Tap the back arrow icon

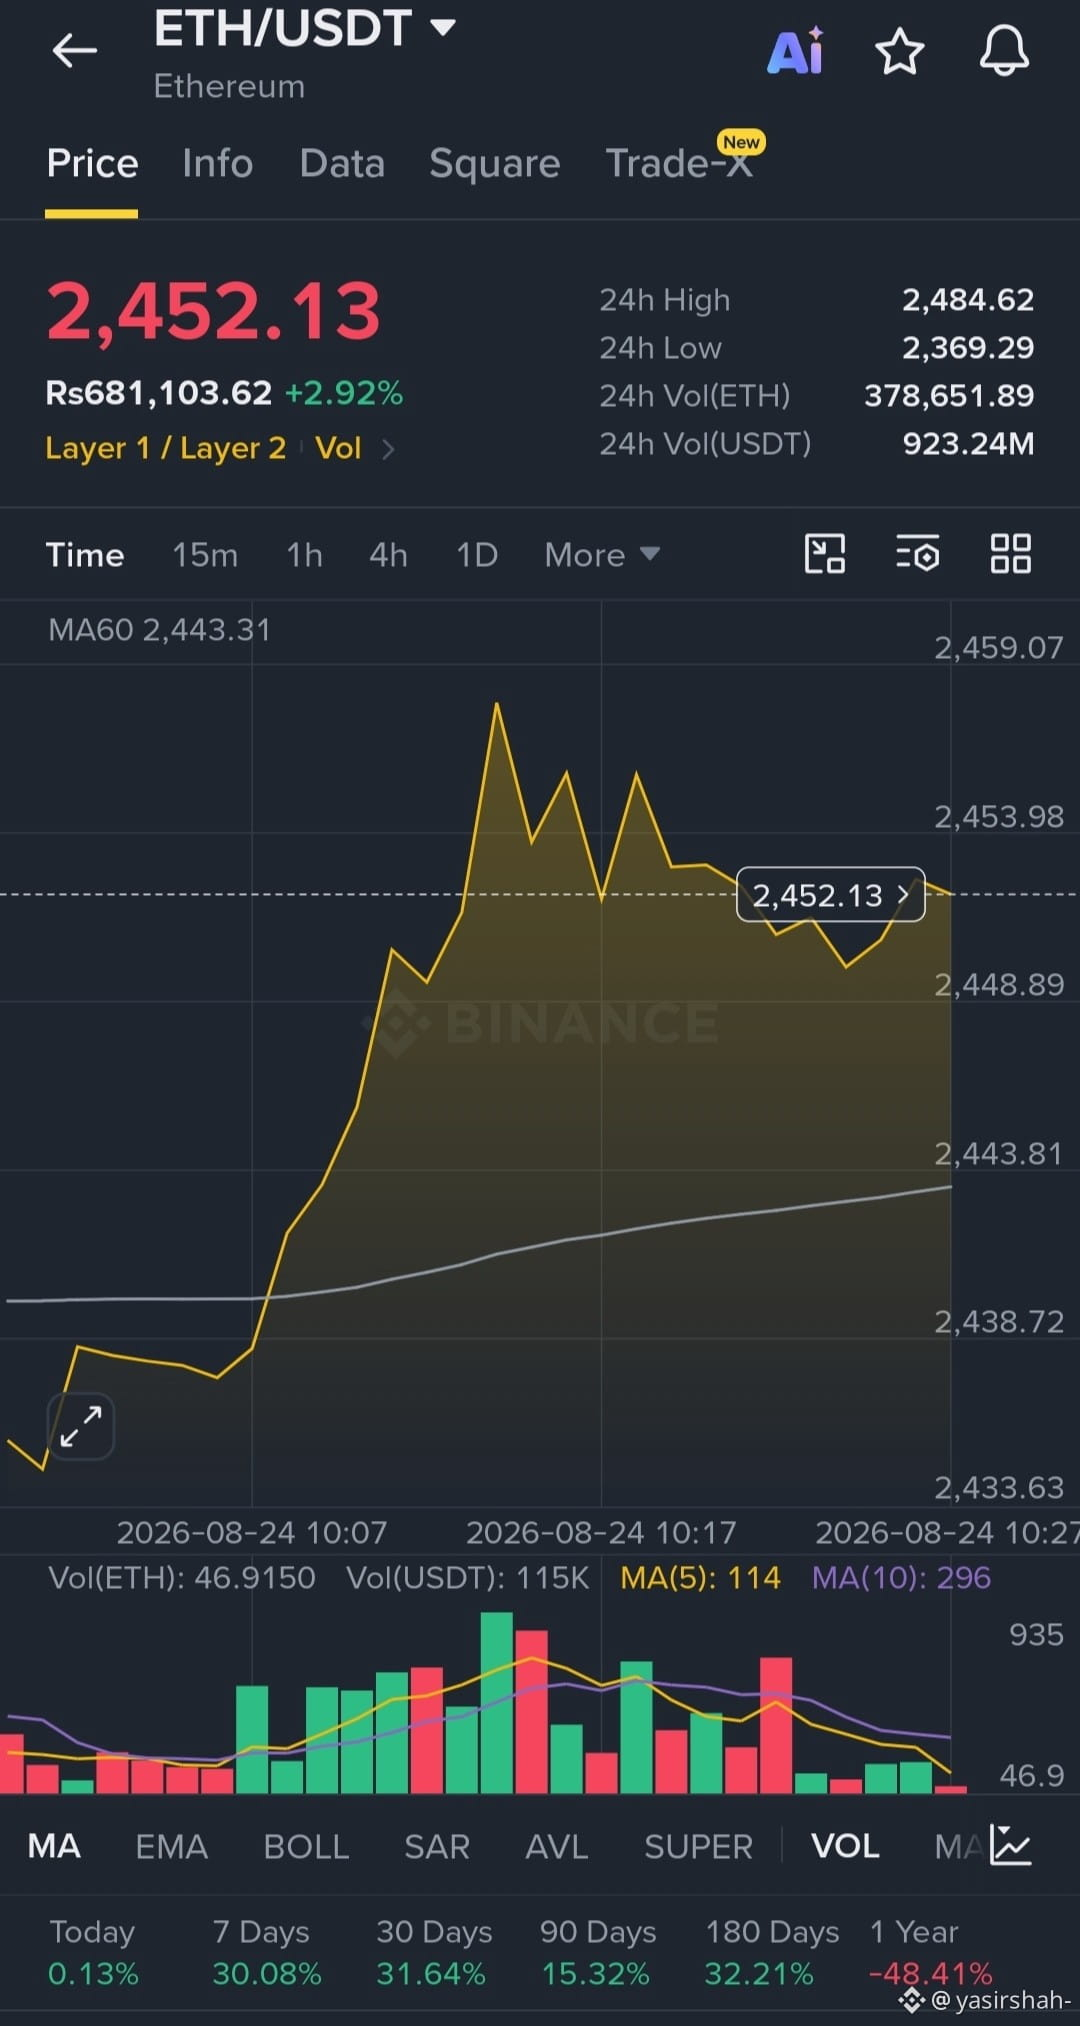click(75, 50)
